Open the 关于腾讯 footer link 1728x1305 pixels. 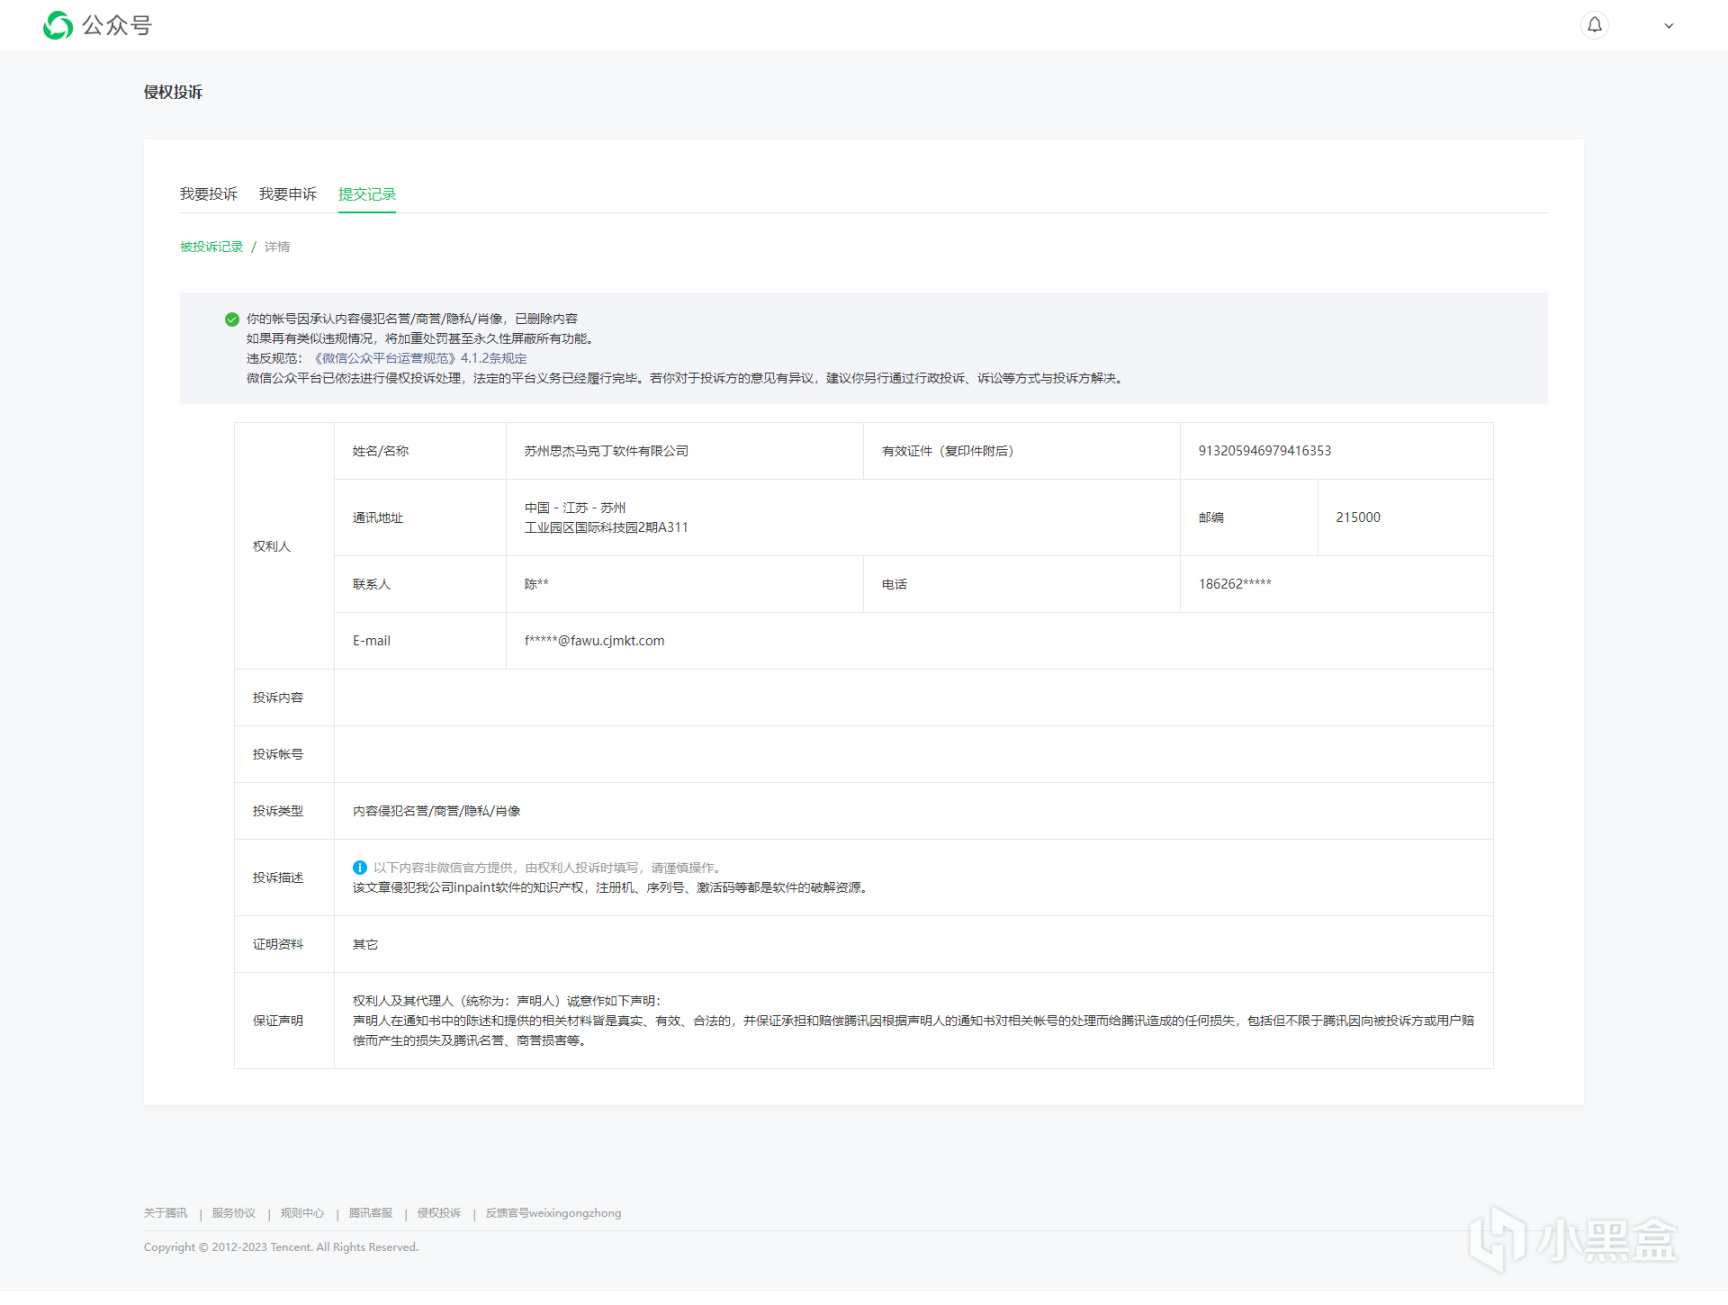click(x=165, y=1213)
